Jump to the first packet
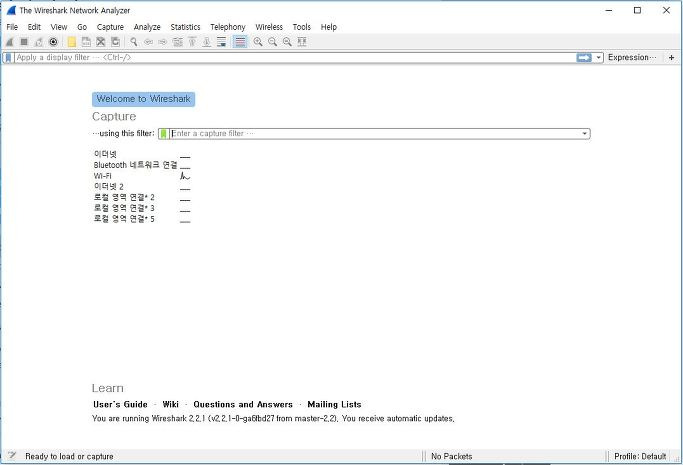Image resolution: width=683 pixels, height=465 pixels. pyautogui.click(x=192, y=42)
